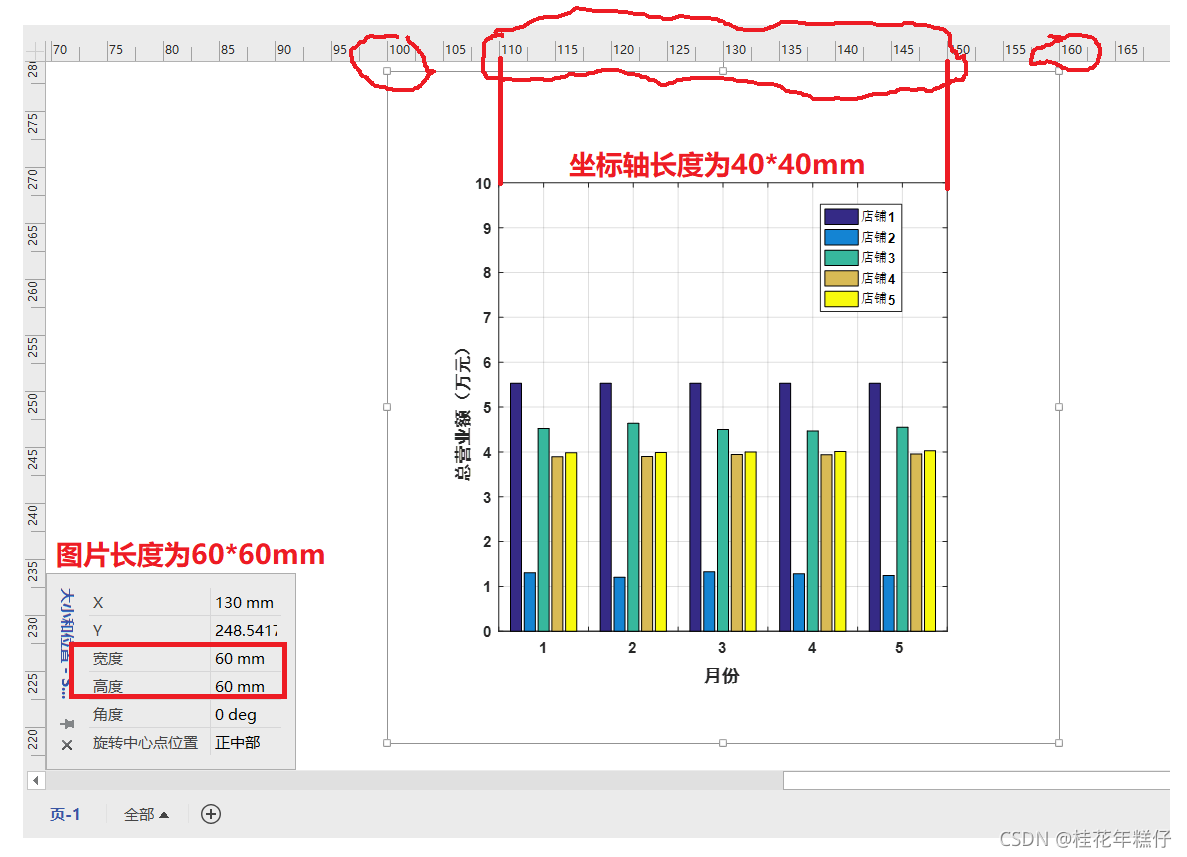Click the right-middle selection handle of the image
The width and height of the screenshot is (1187, 857).
tap(1059, 407)
